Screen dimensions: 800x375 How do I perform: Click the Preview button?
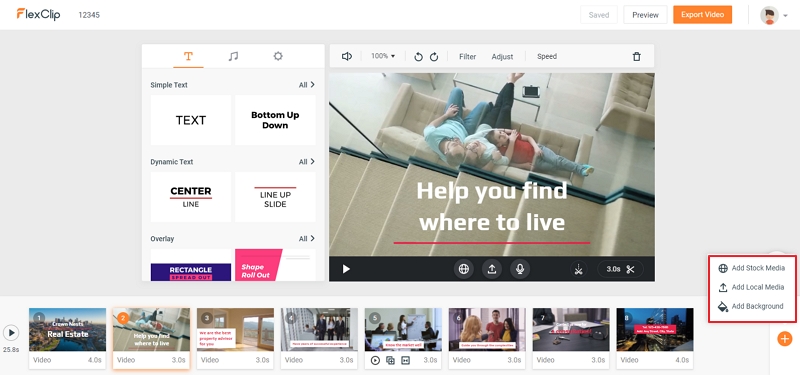(x=645, y=15)
